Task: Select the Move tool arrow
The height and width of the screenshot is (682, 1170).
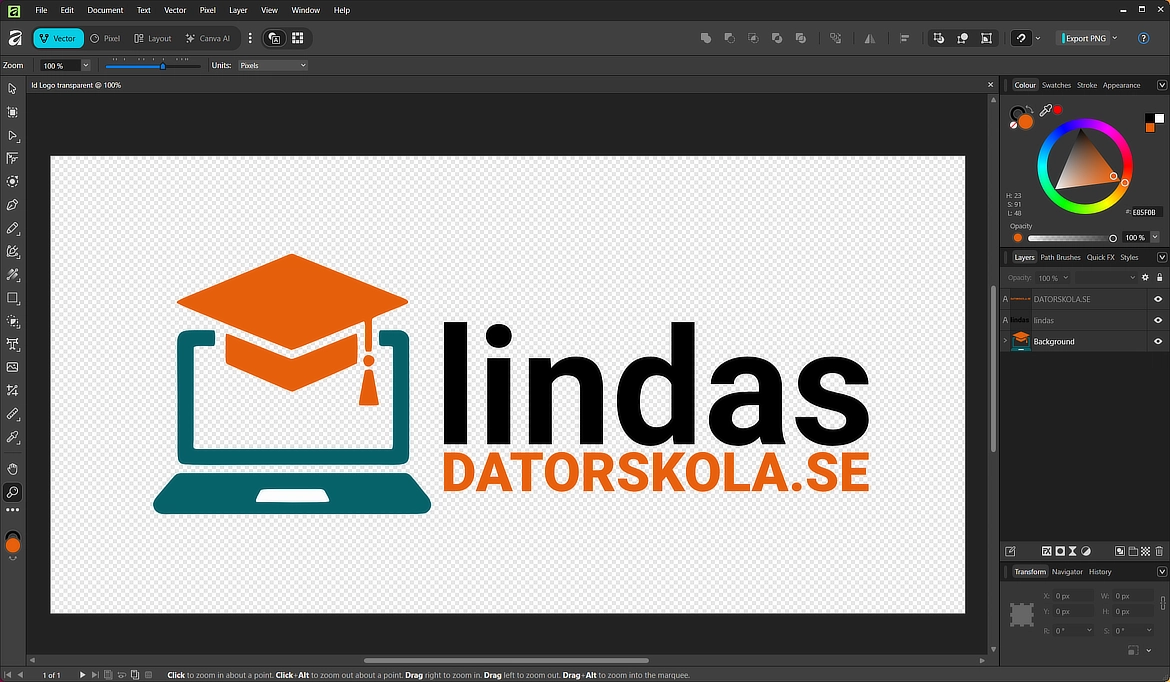Action: pos(13,89)
